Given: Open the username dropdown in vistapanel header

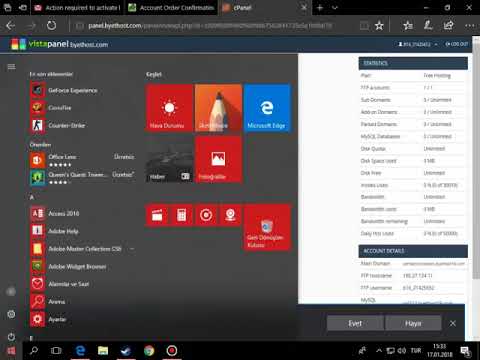Looking at the screenshot, I should pos(418,44).
